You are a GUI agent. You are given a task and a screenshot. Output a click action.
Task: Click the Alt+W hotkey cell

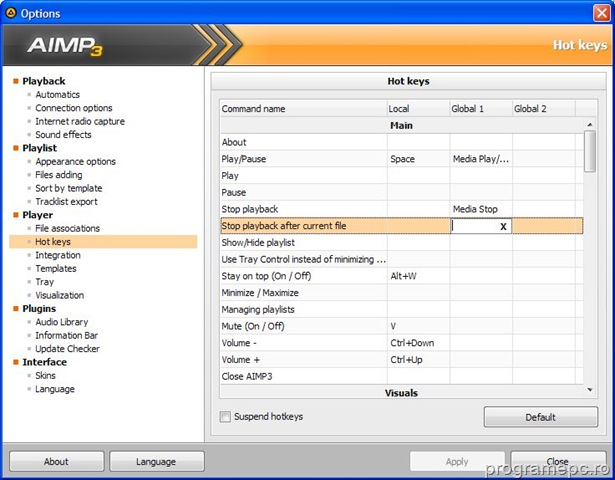click(418, 276)
